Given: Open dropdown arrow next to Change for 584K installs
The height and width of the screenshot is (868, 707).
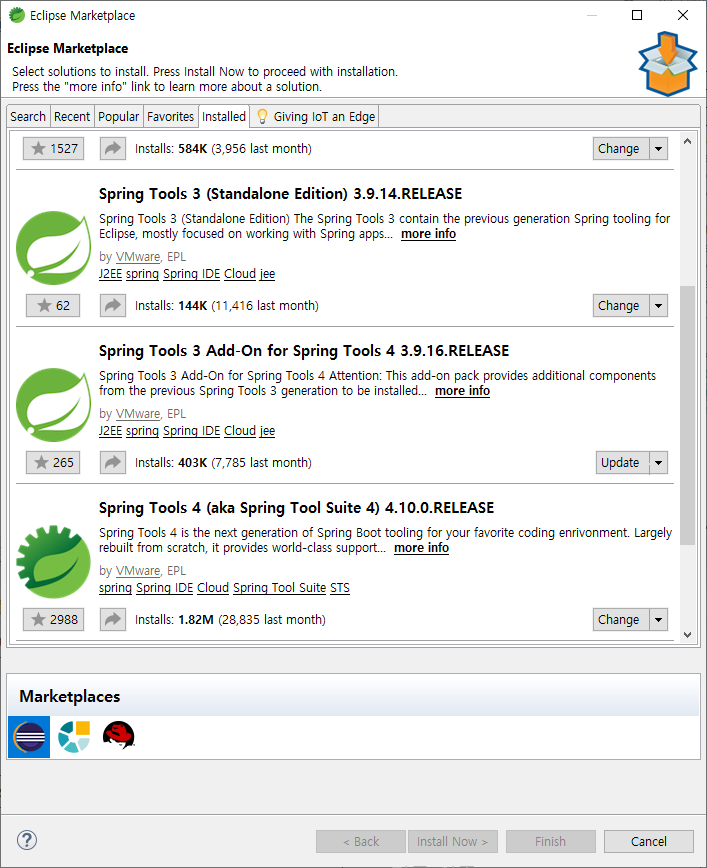Looking at the screenshot, I should click(658, 148).
